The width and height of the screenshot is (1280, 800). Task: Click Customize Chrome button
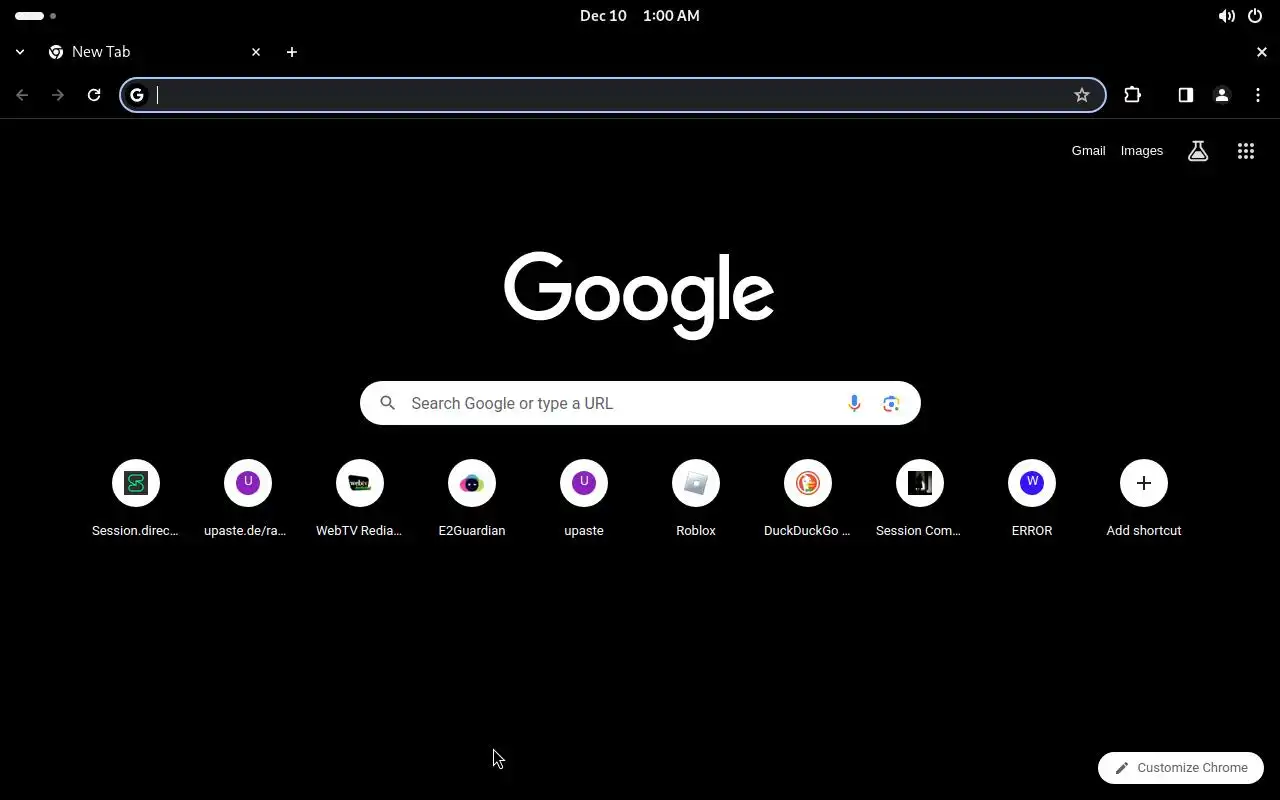(x=1181, y=767)
